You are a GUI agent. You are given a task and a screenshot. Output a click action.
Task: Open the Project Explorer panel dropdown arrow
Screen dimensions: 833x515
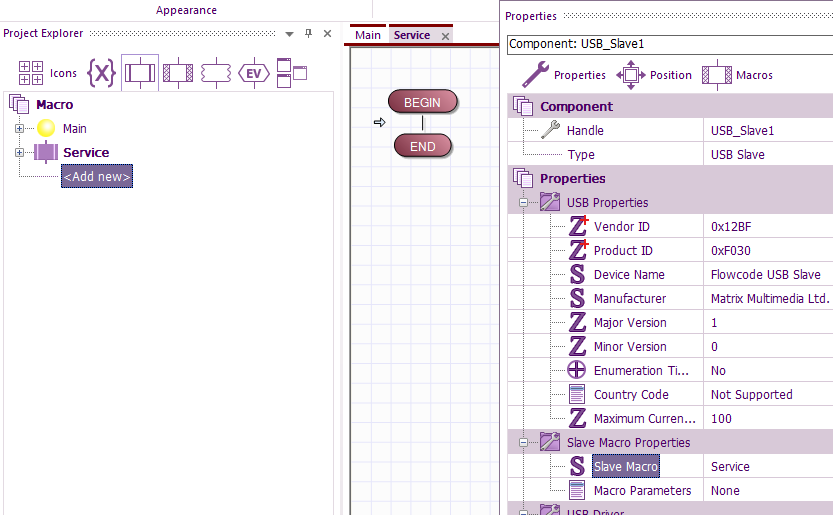(x=289, y=33)
